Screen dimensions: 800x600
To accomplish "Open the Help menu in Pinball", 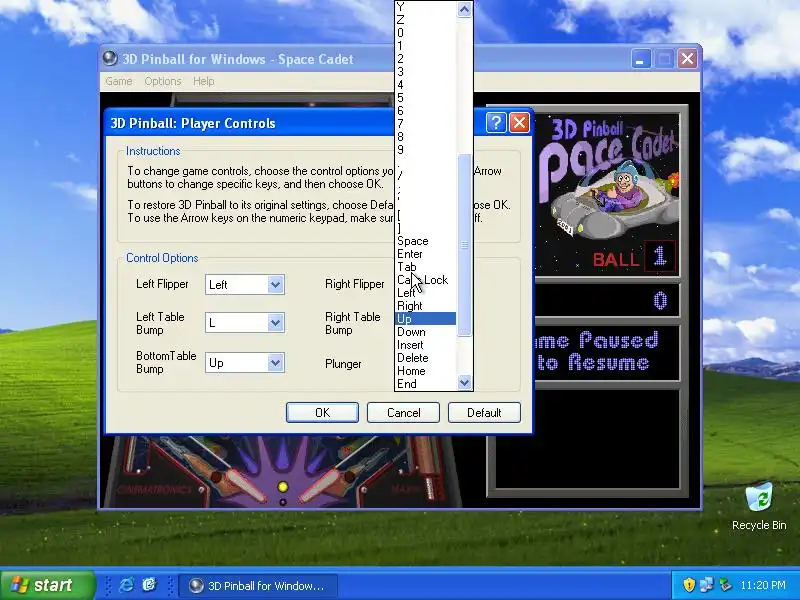I will pos(204,81).
